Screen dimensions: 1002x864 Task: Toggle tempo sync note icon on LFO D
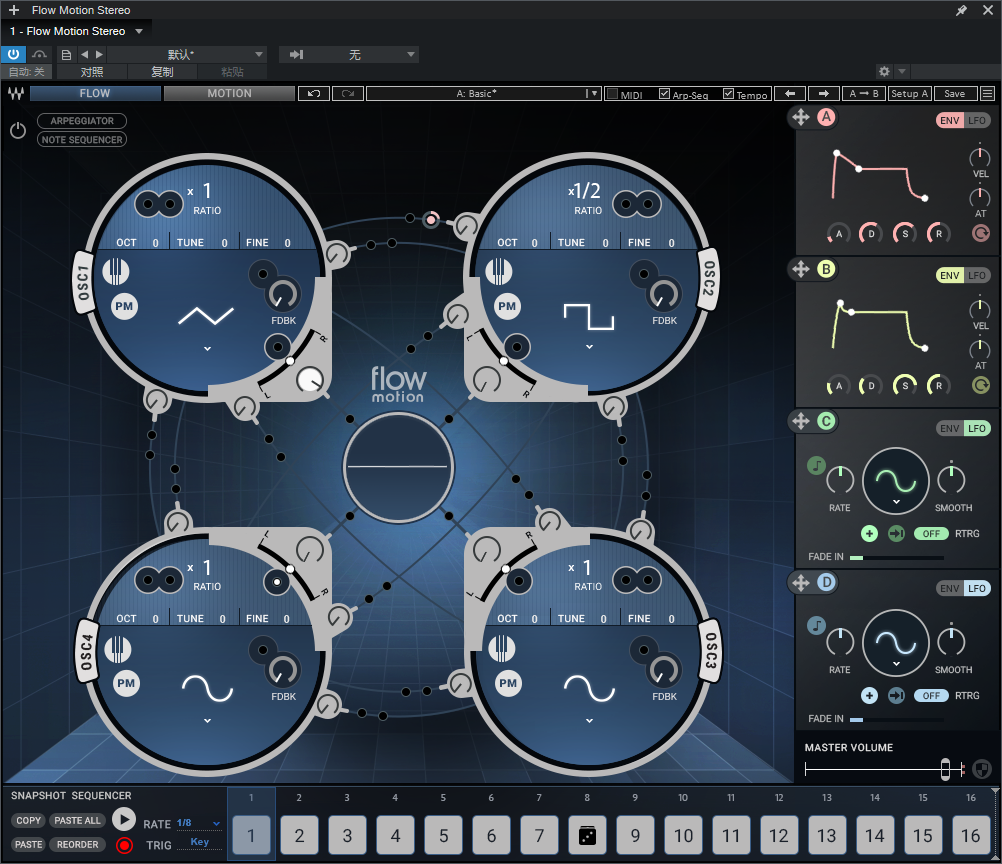(817, 625)
